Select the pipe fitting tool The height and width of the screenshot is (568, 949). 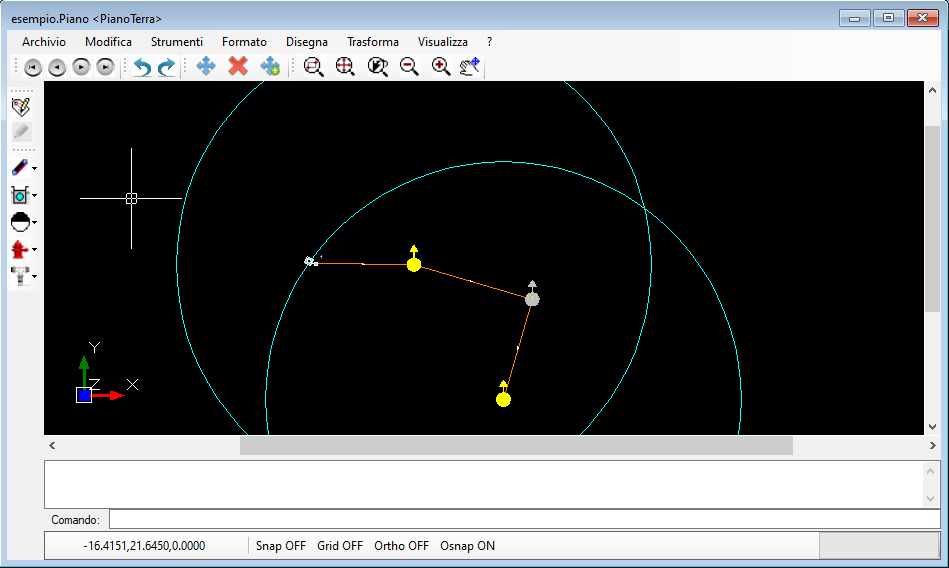tap(20, 276)
